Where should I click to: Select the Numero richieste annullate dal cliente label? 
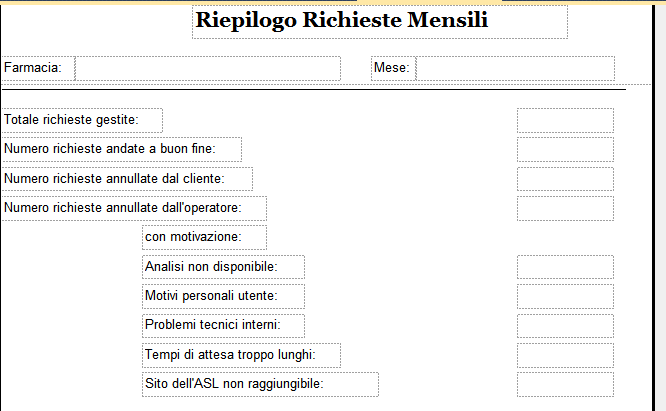tap(127, 179)
